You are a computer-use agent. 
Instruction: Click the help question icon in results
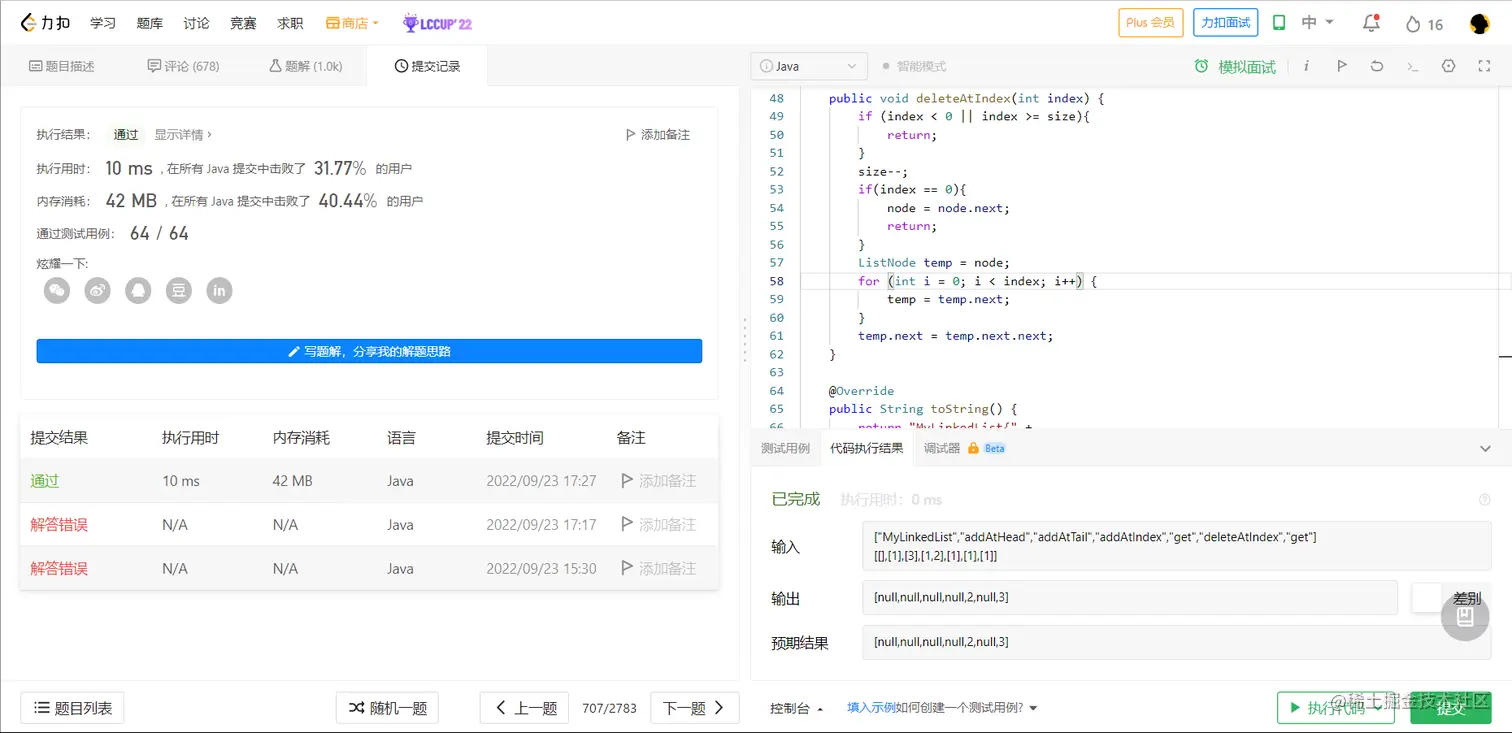1484,500
